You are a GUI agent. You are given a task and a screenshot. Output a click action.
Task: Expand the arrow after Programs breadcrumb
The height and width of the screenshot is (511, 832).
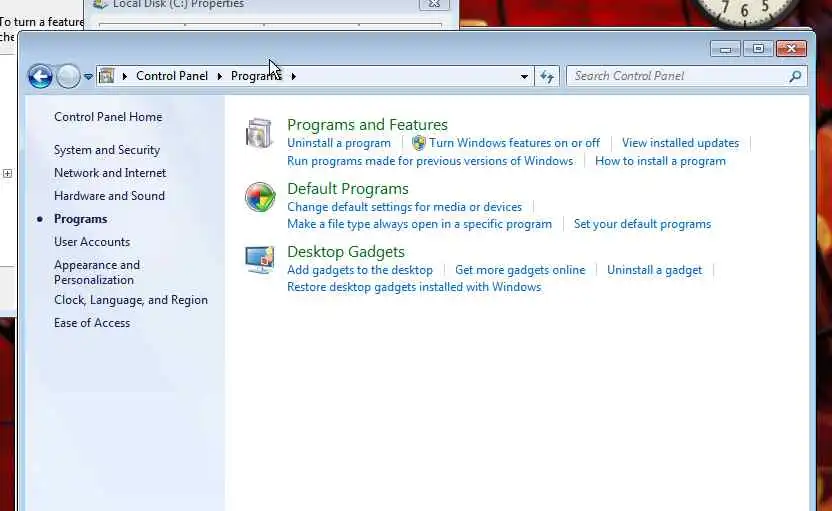click(293, 76)
